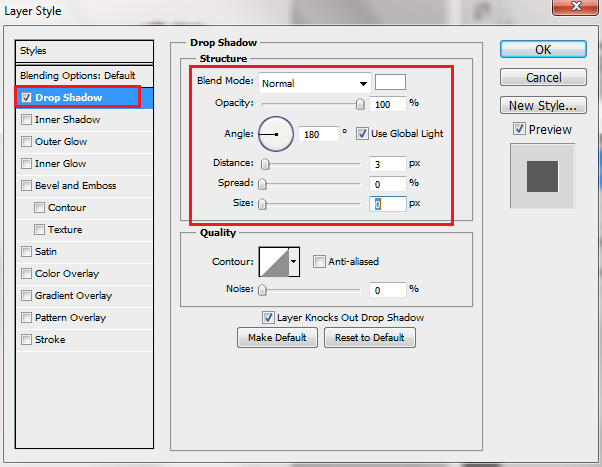
Task: Enable the Pattern Overlay checkbox
Action: point(26,318)
